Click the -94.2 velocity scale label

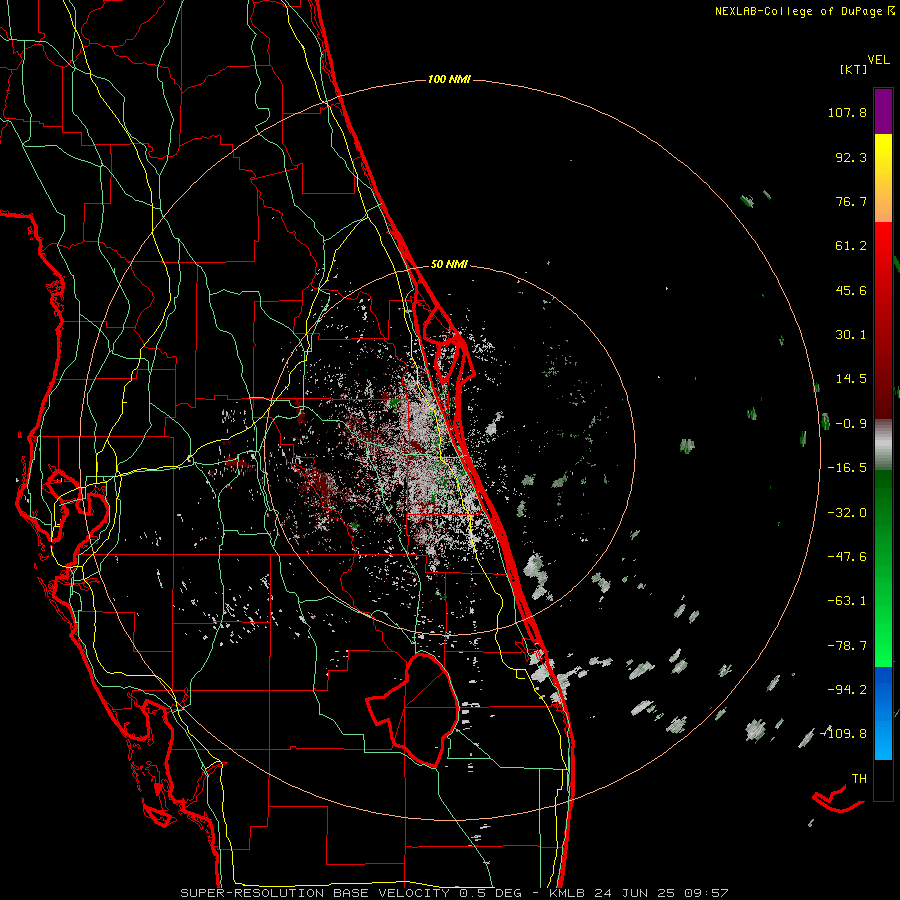click(x=847, y=690)
